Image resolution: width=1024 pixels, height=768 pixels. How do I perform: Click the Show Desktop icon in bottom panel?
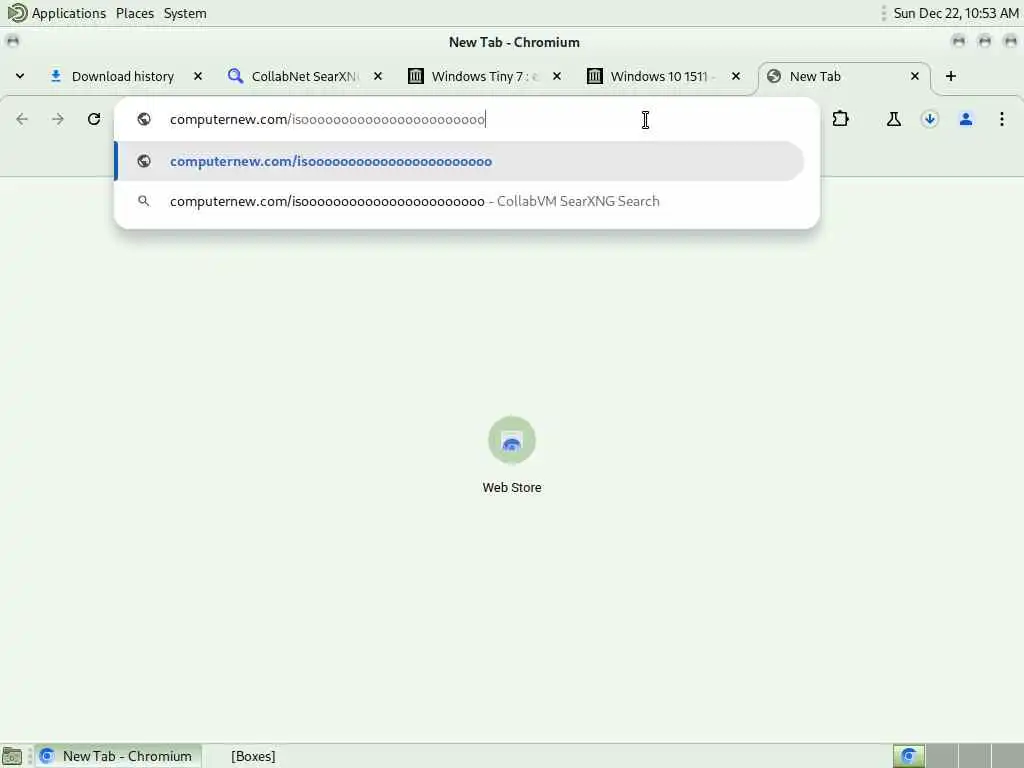pos(12,756)
